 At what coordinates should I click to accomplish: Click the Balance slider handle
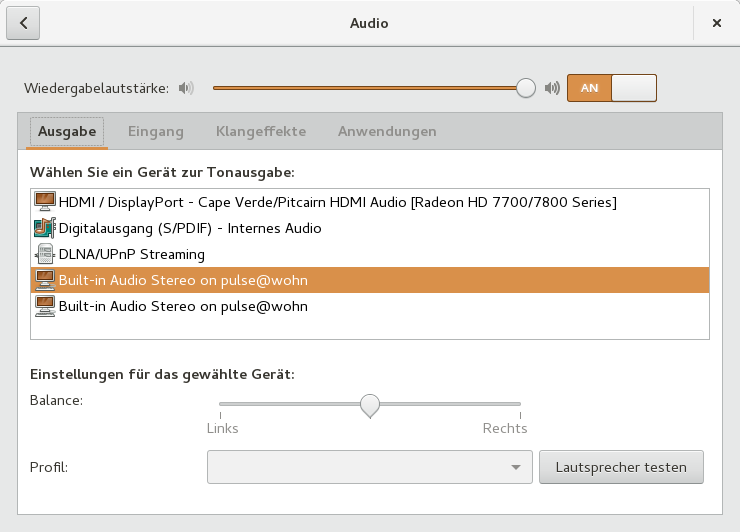370,406
